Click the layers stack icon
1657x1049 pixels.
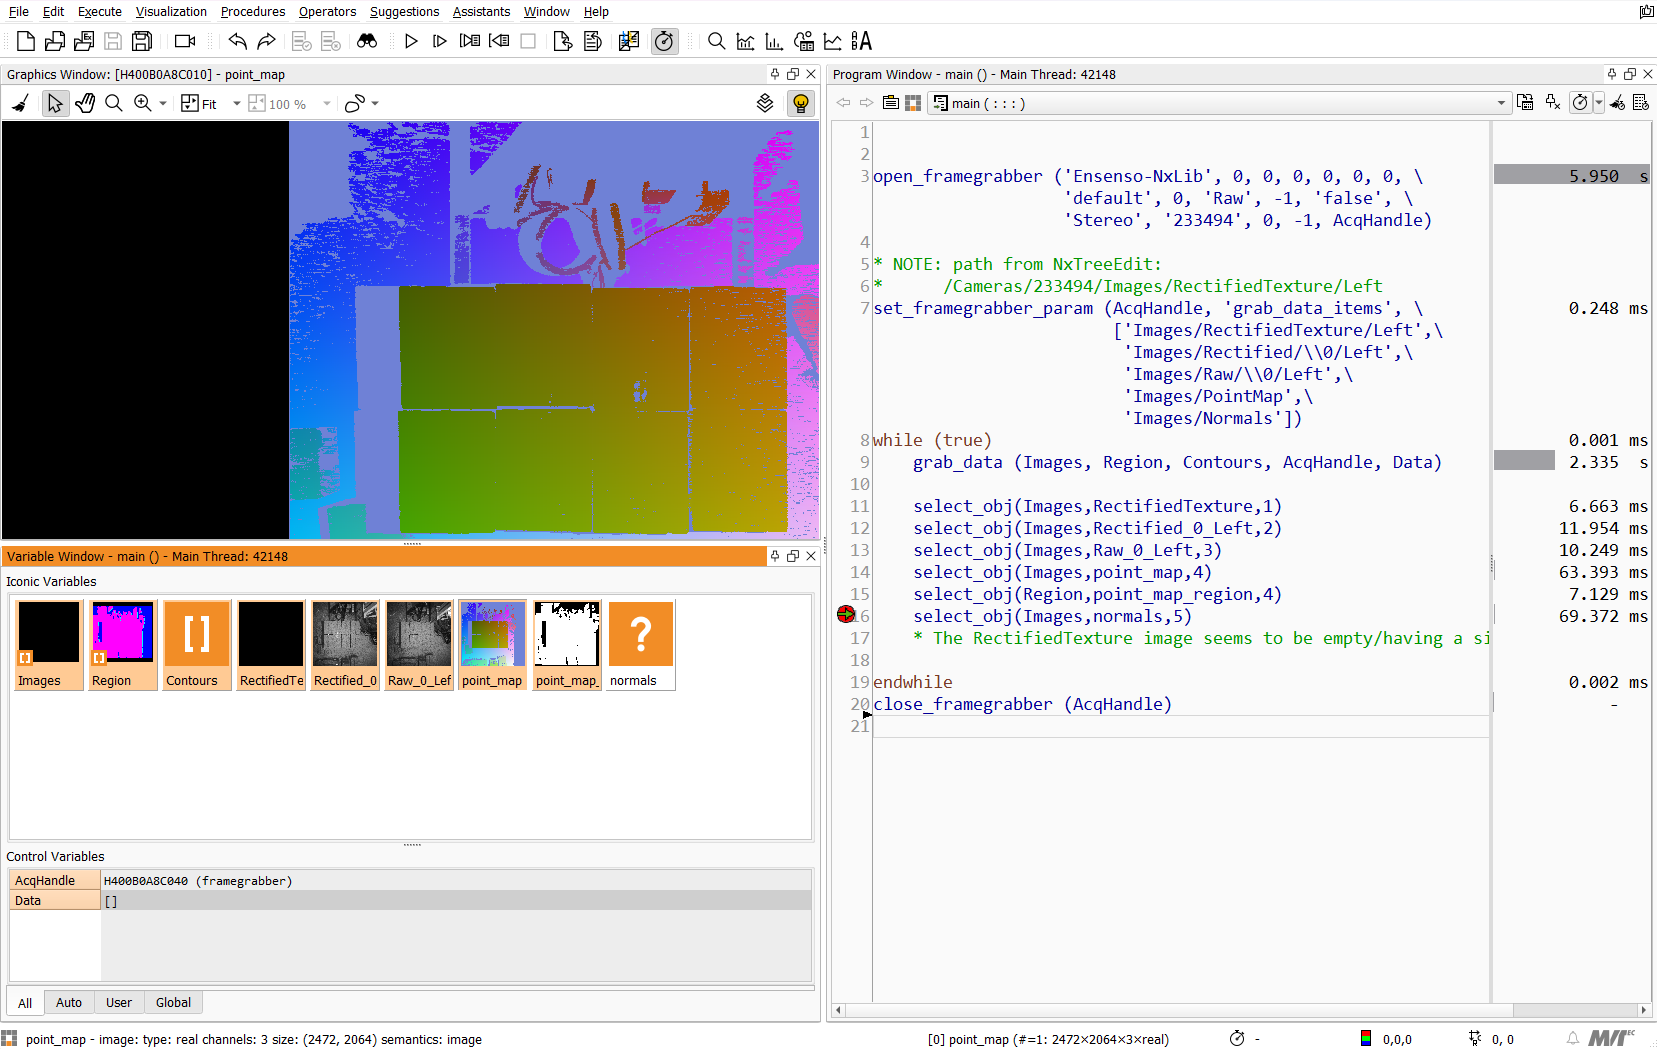coord(765,103)
